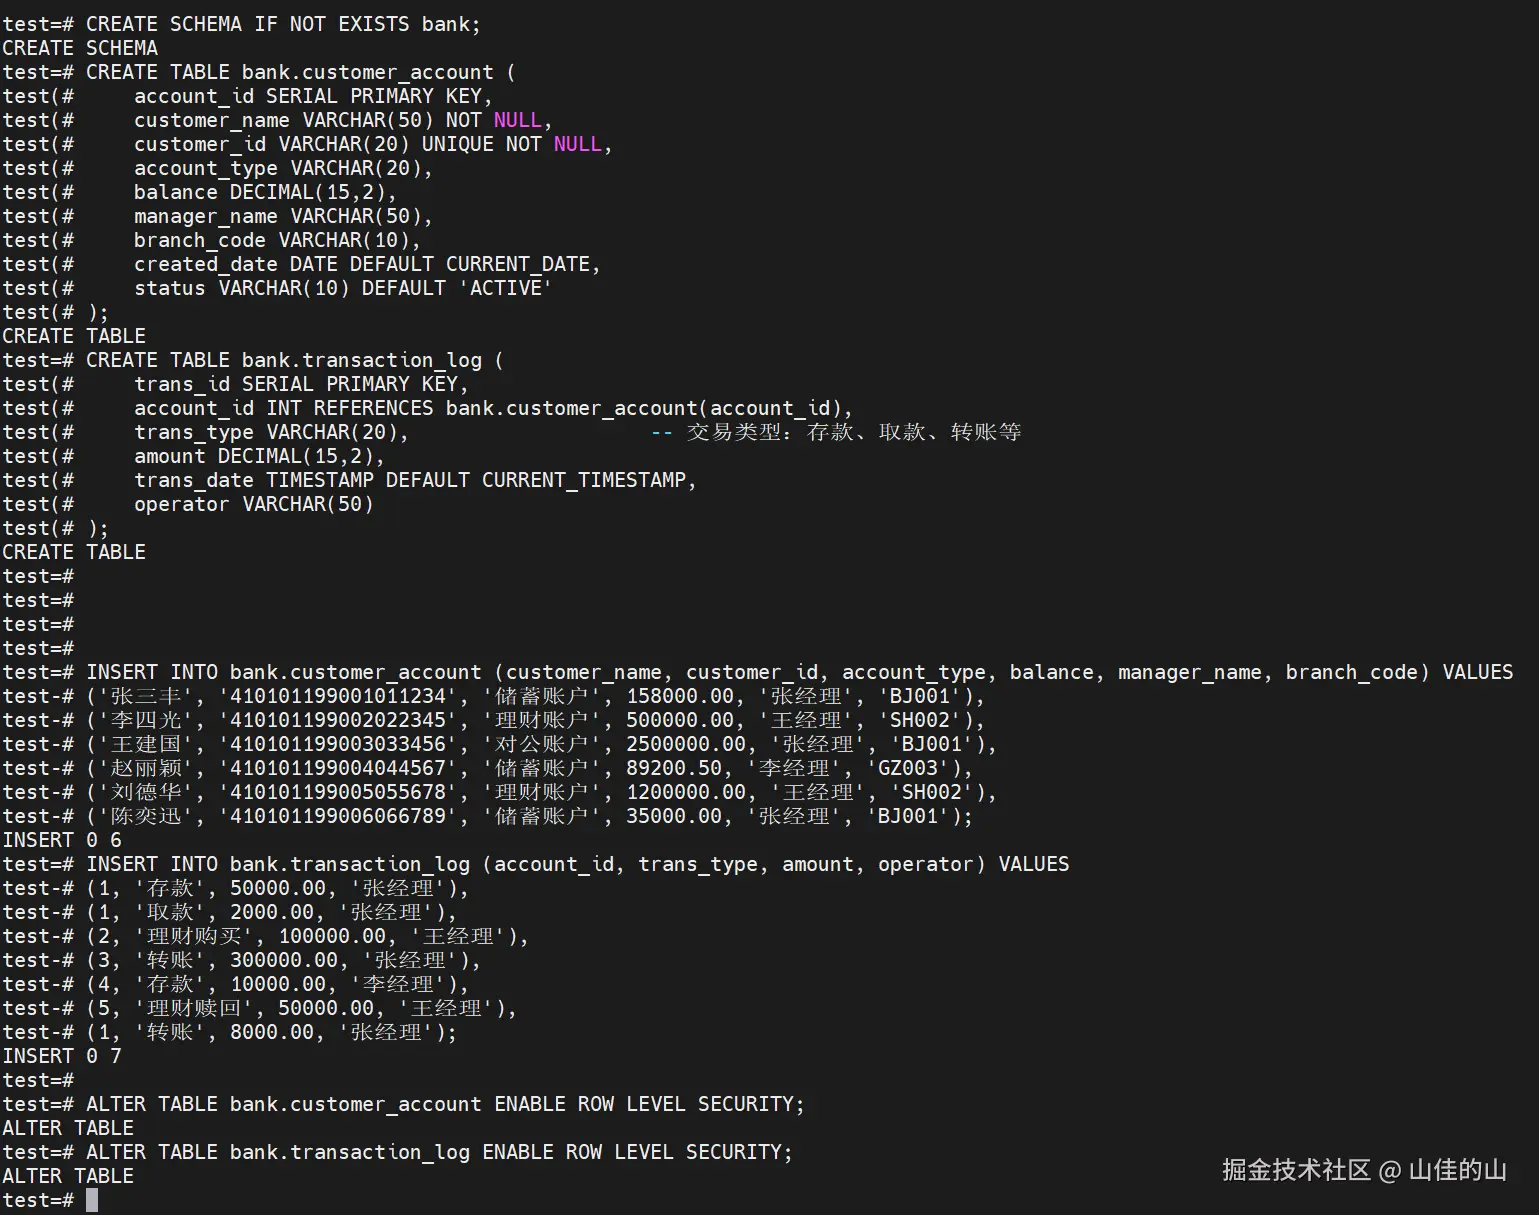Click the ALTER TABLE bank.customer_account command
1539x1215 pixels.
click(445, 1104)
